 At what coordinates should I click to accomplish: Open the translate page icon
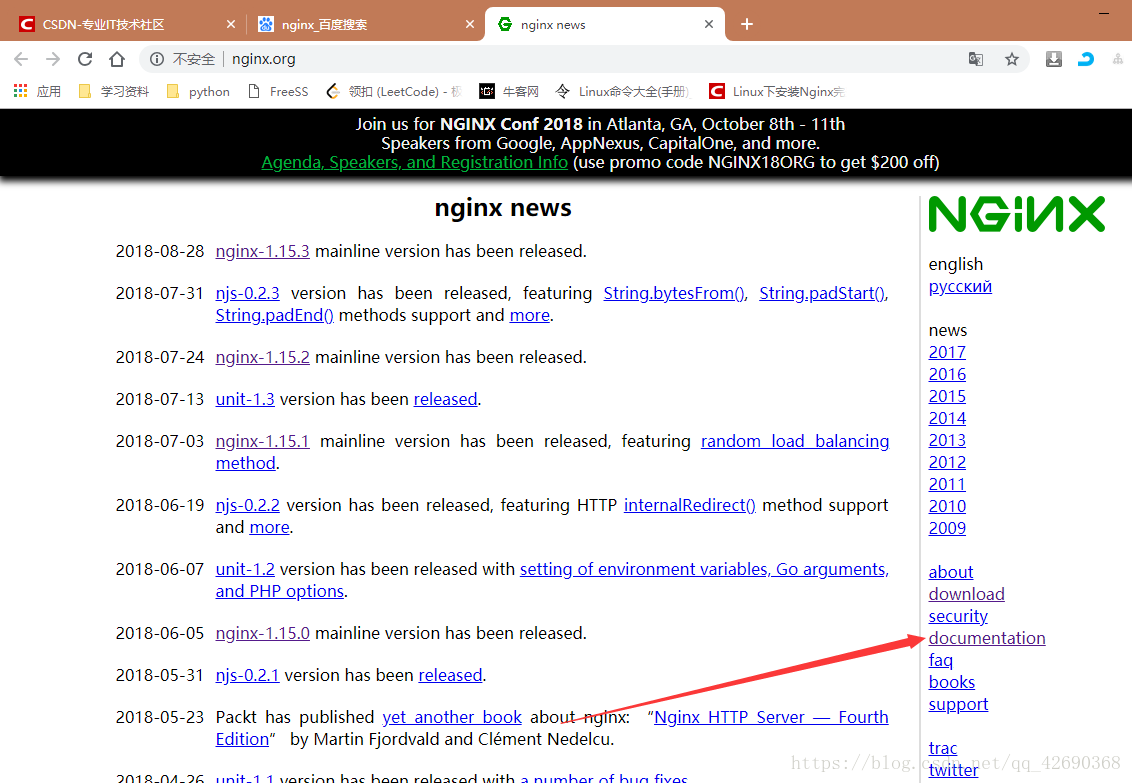[x=975, y=59]
